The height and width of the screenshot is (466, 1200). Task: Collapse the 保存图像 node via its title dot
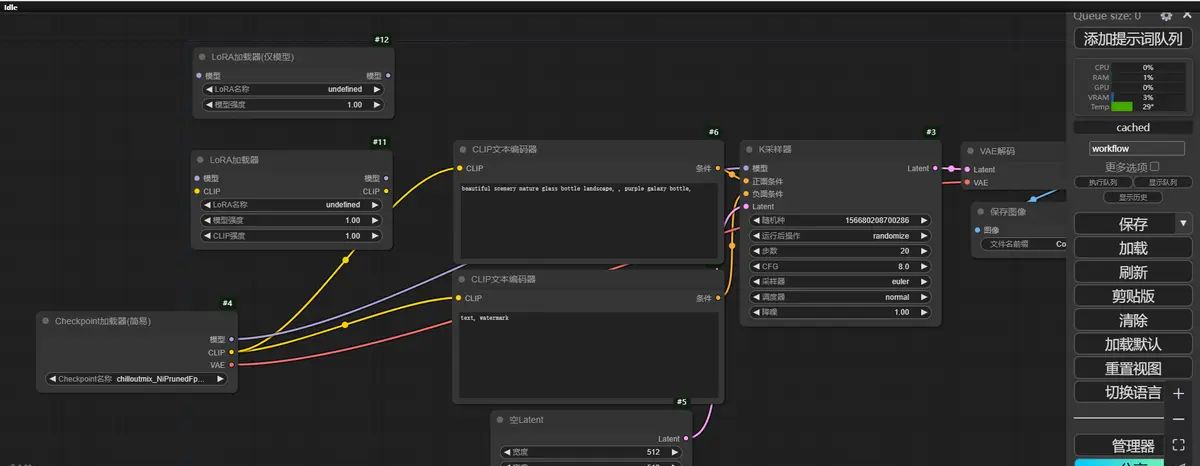tap(982, 211)
